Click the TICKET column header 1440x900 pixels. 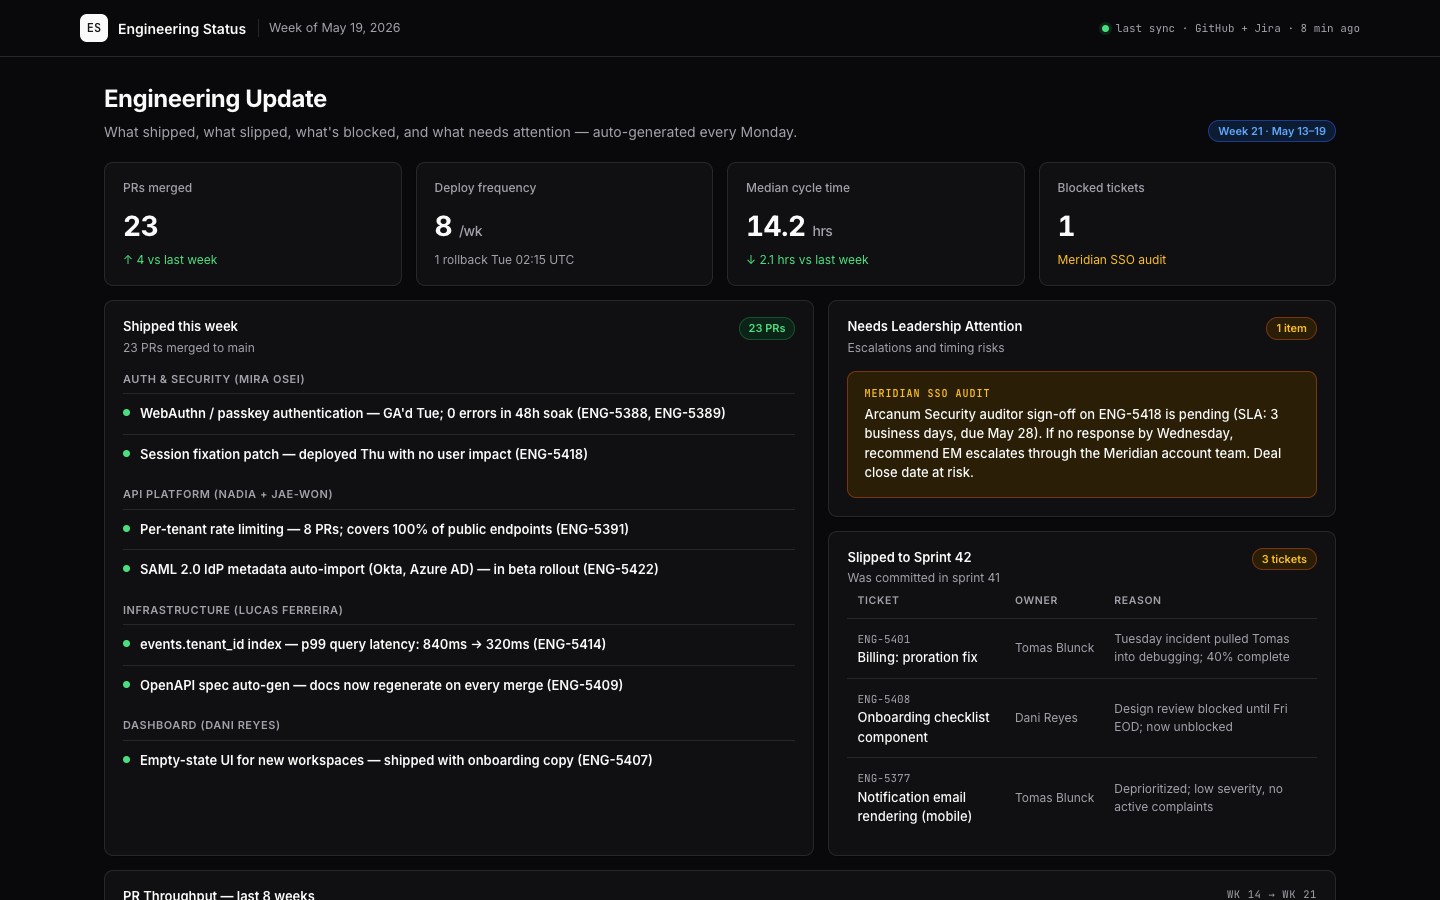[x=878, y=601]
